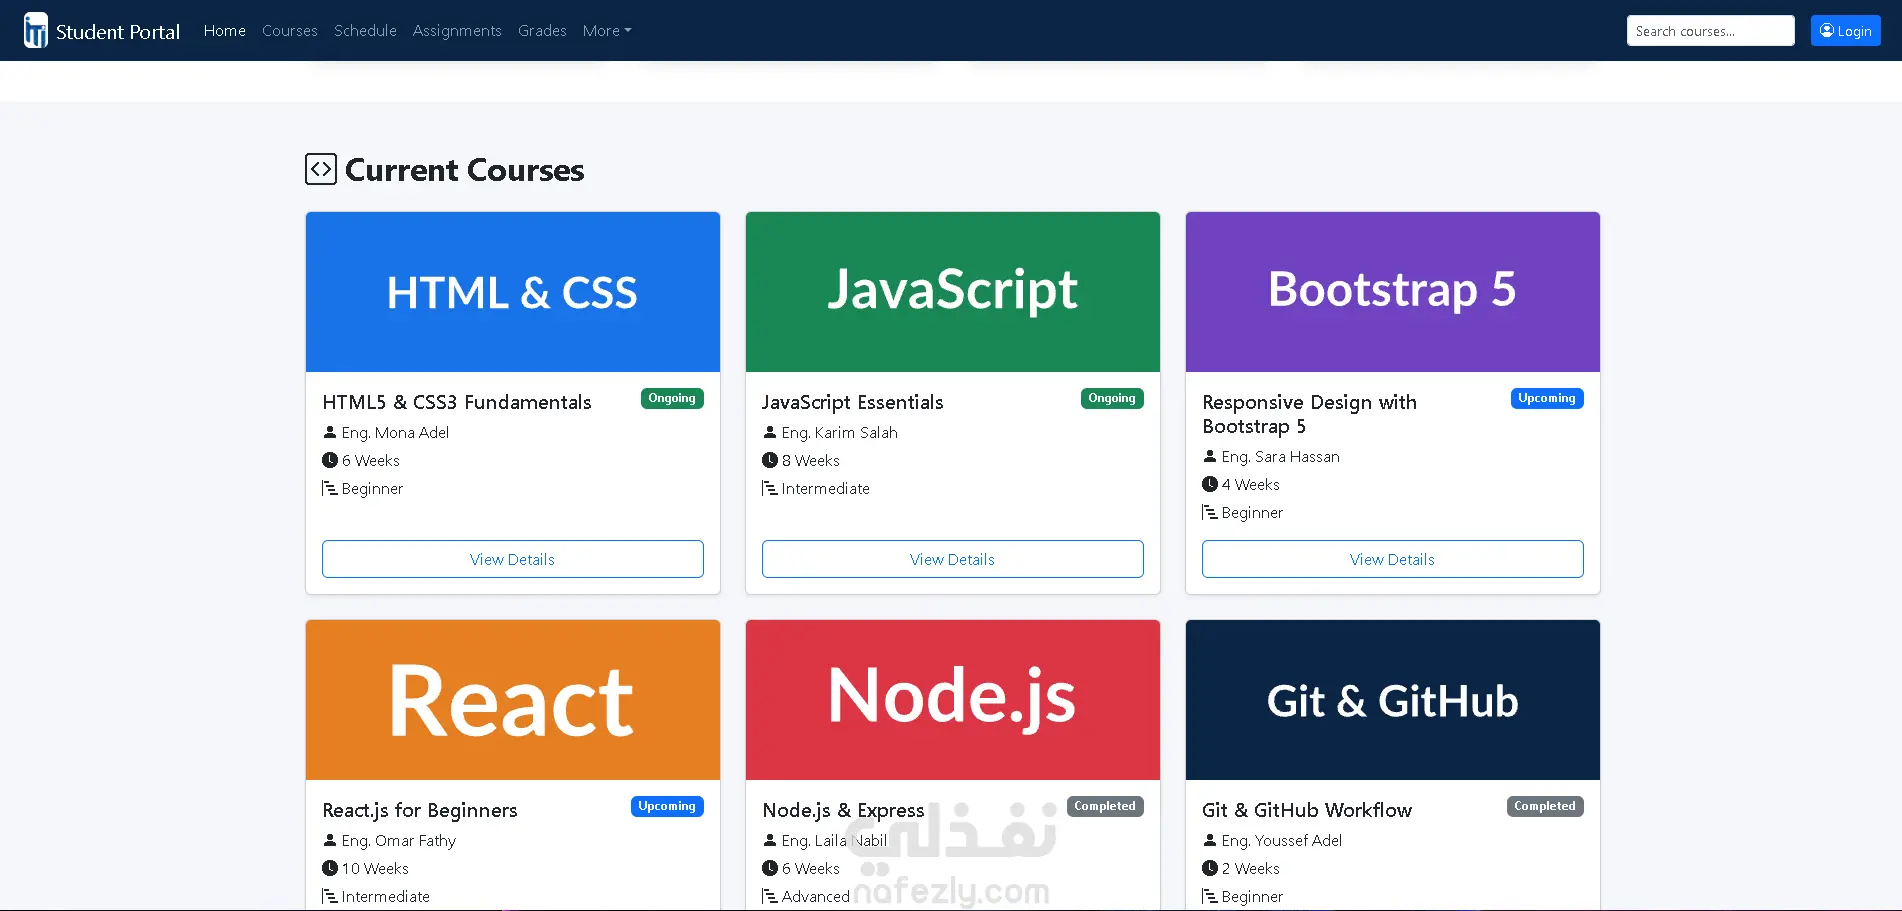
Task: Click the Ongoing badge on HTML5 & CSS3 card
Action: click(672, 398)
